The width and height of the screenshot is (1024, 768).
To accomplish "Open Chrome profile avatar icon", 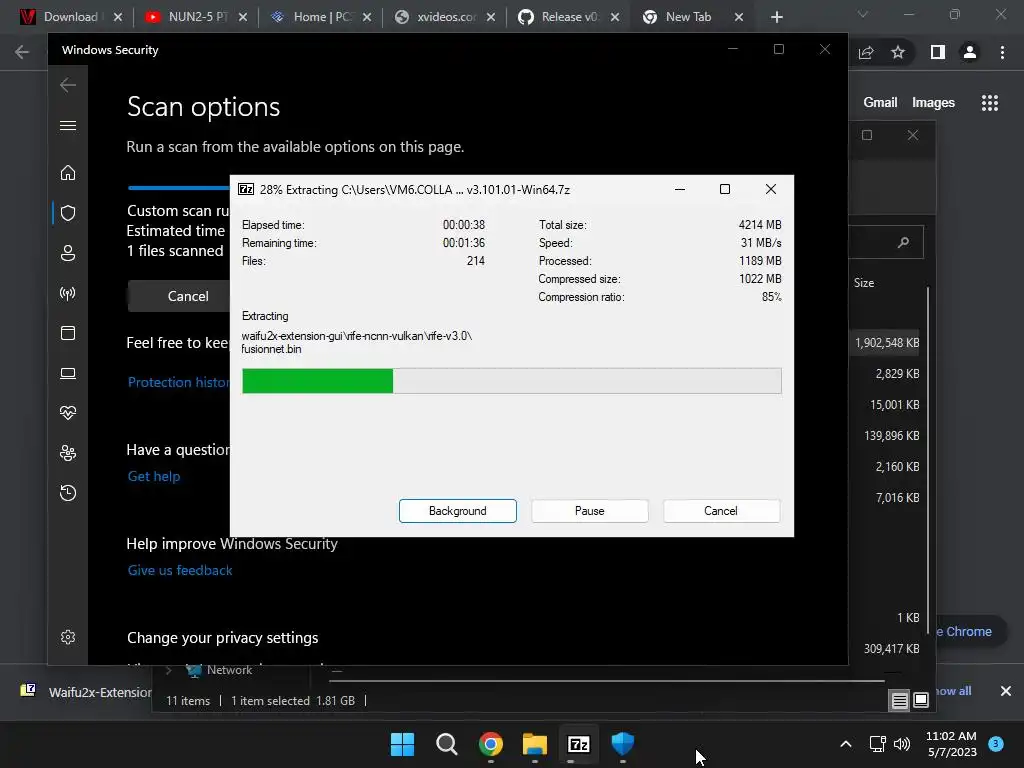I will click(970, 52).
